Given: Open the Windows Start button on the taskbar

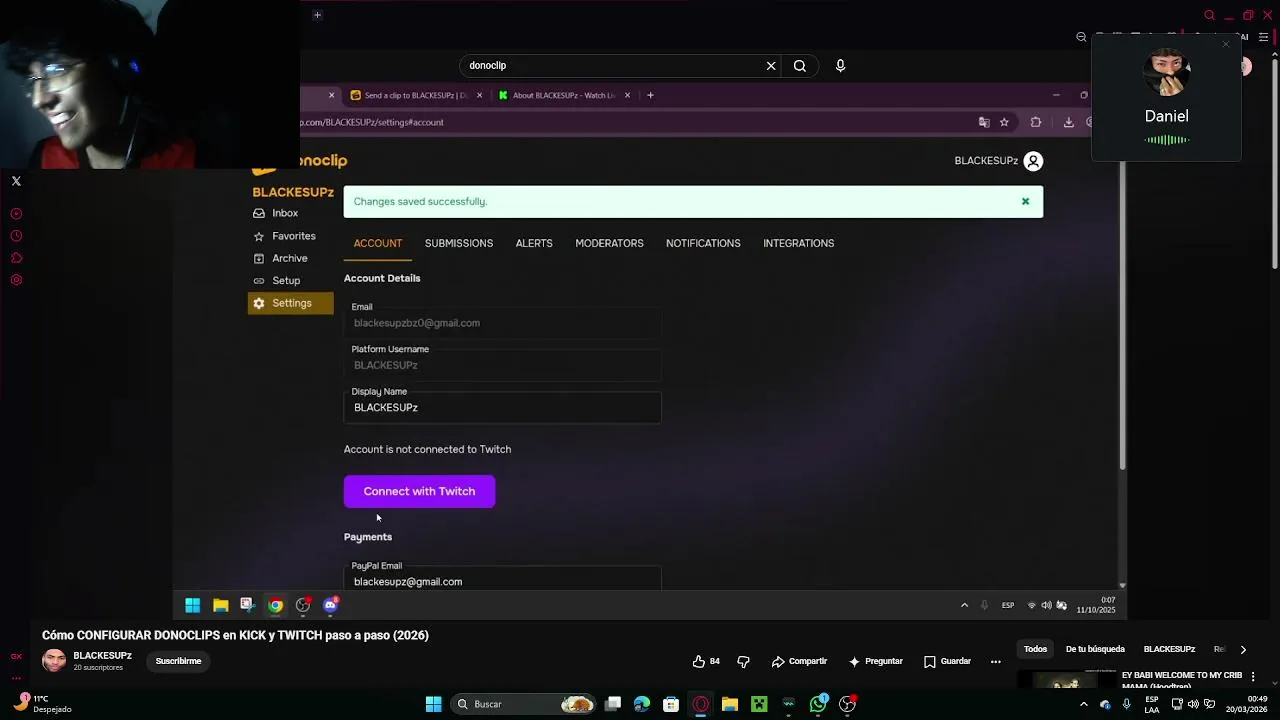Looking at the screenshot, I should click(x=433, y=704).
